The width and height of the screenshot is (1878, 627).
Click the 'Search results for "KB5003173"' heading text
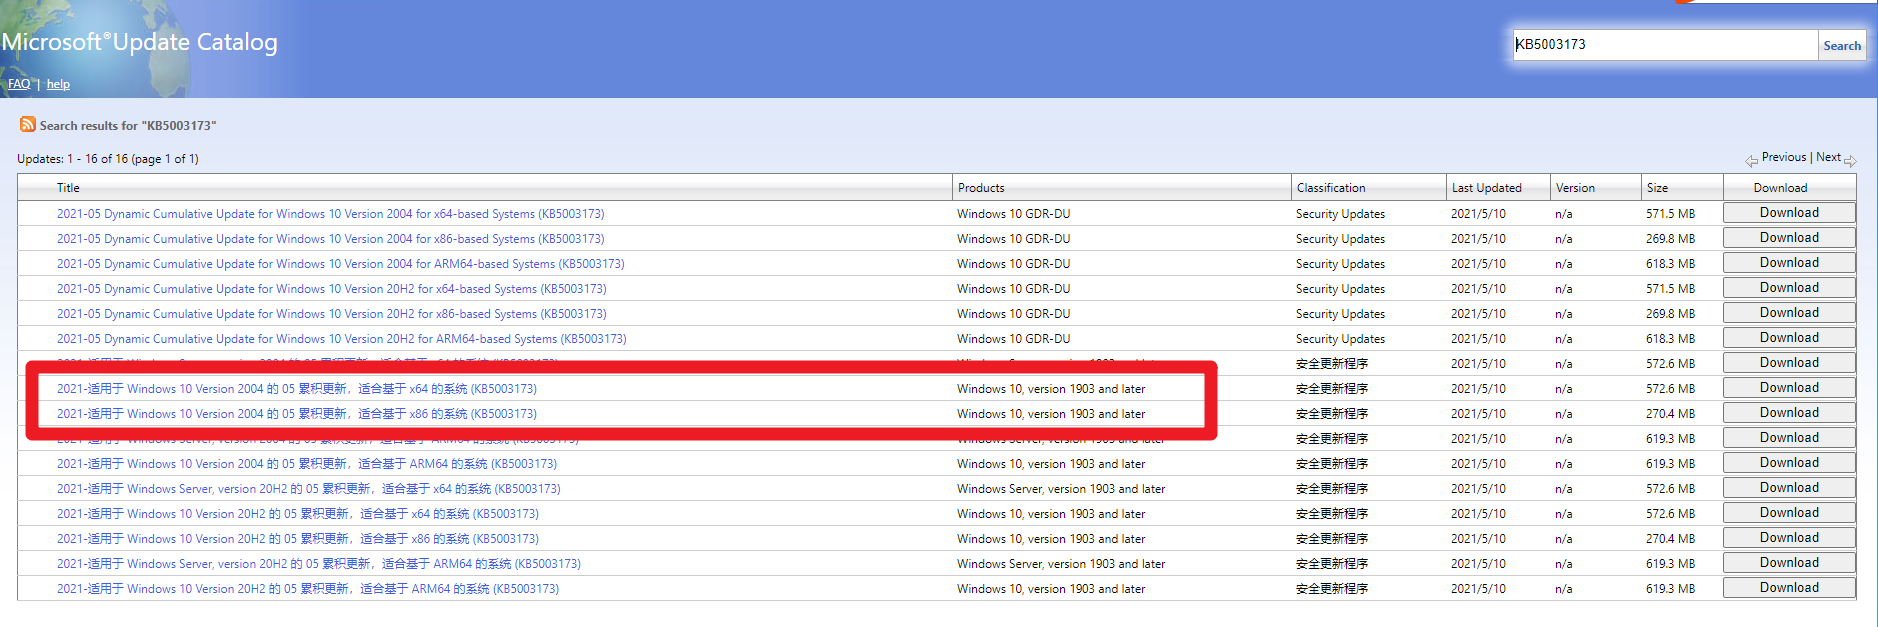pos(128,126)
